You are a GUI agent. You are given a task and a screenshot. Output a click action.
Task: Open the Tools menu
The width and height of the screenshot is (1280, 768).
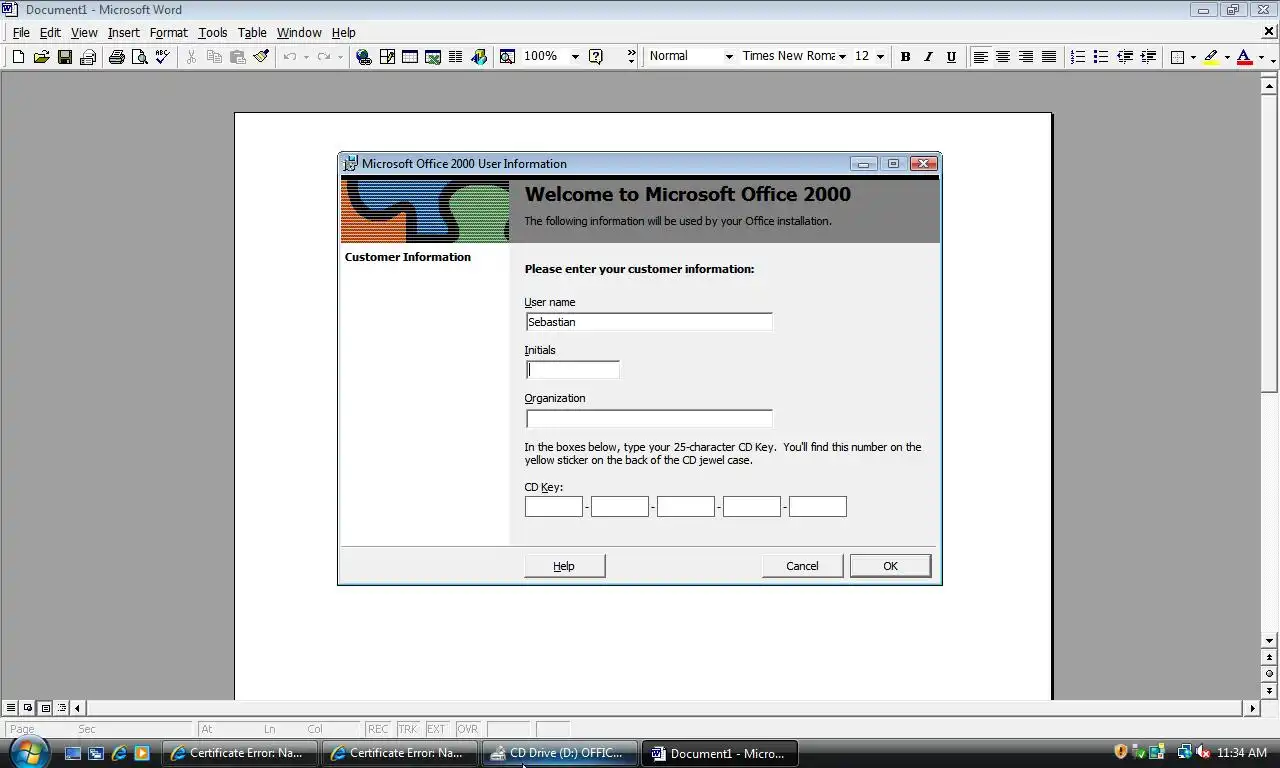pyautogui.click(x=213, y=32)
